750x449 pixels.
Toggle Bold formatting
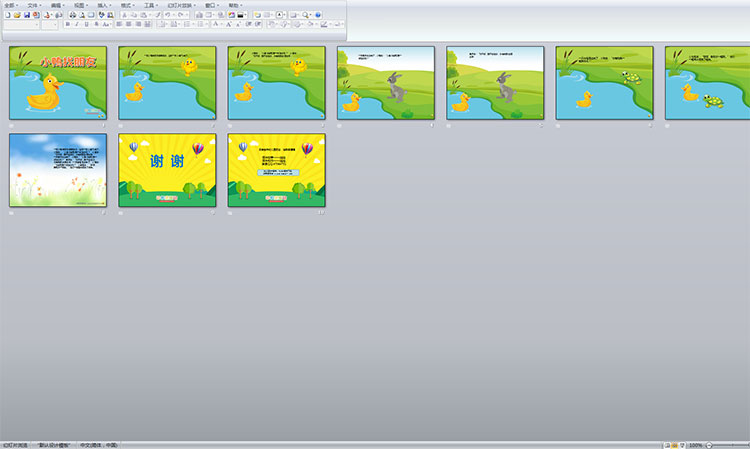(67, 24)
